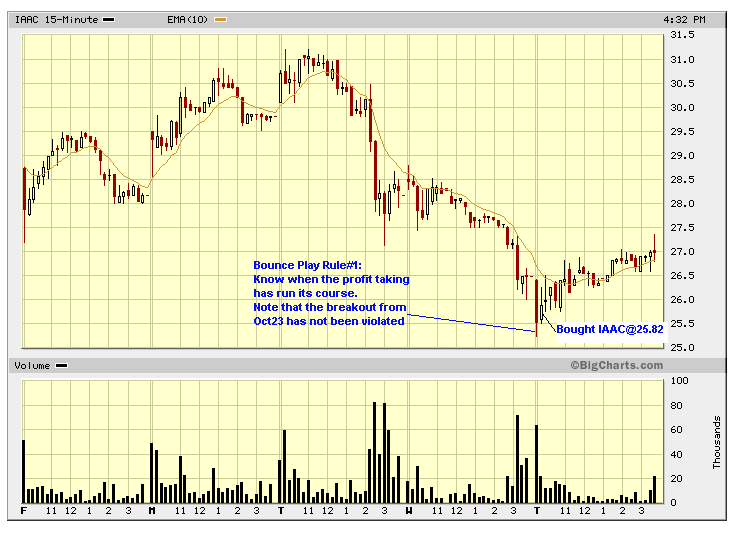Image resolution: width=740 pixels, height=534 pixels.
Task: Click the 'Volume' panel label
Action: click(x=32, y=366)
